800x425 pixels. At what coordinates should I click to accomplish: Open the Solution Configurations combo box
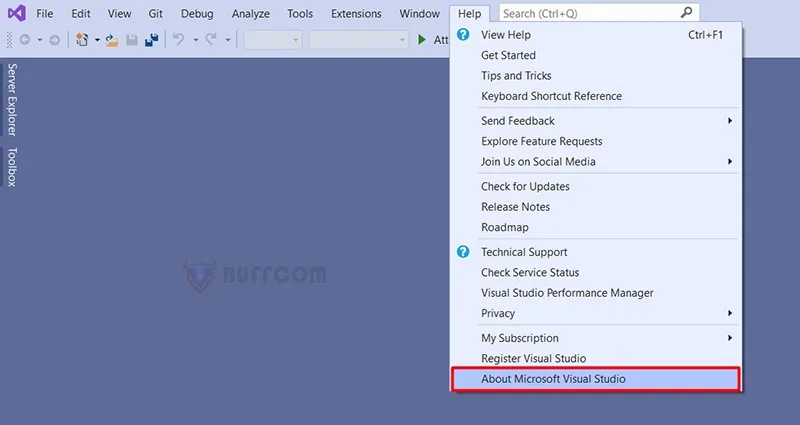point(273,40)
